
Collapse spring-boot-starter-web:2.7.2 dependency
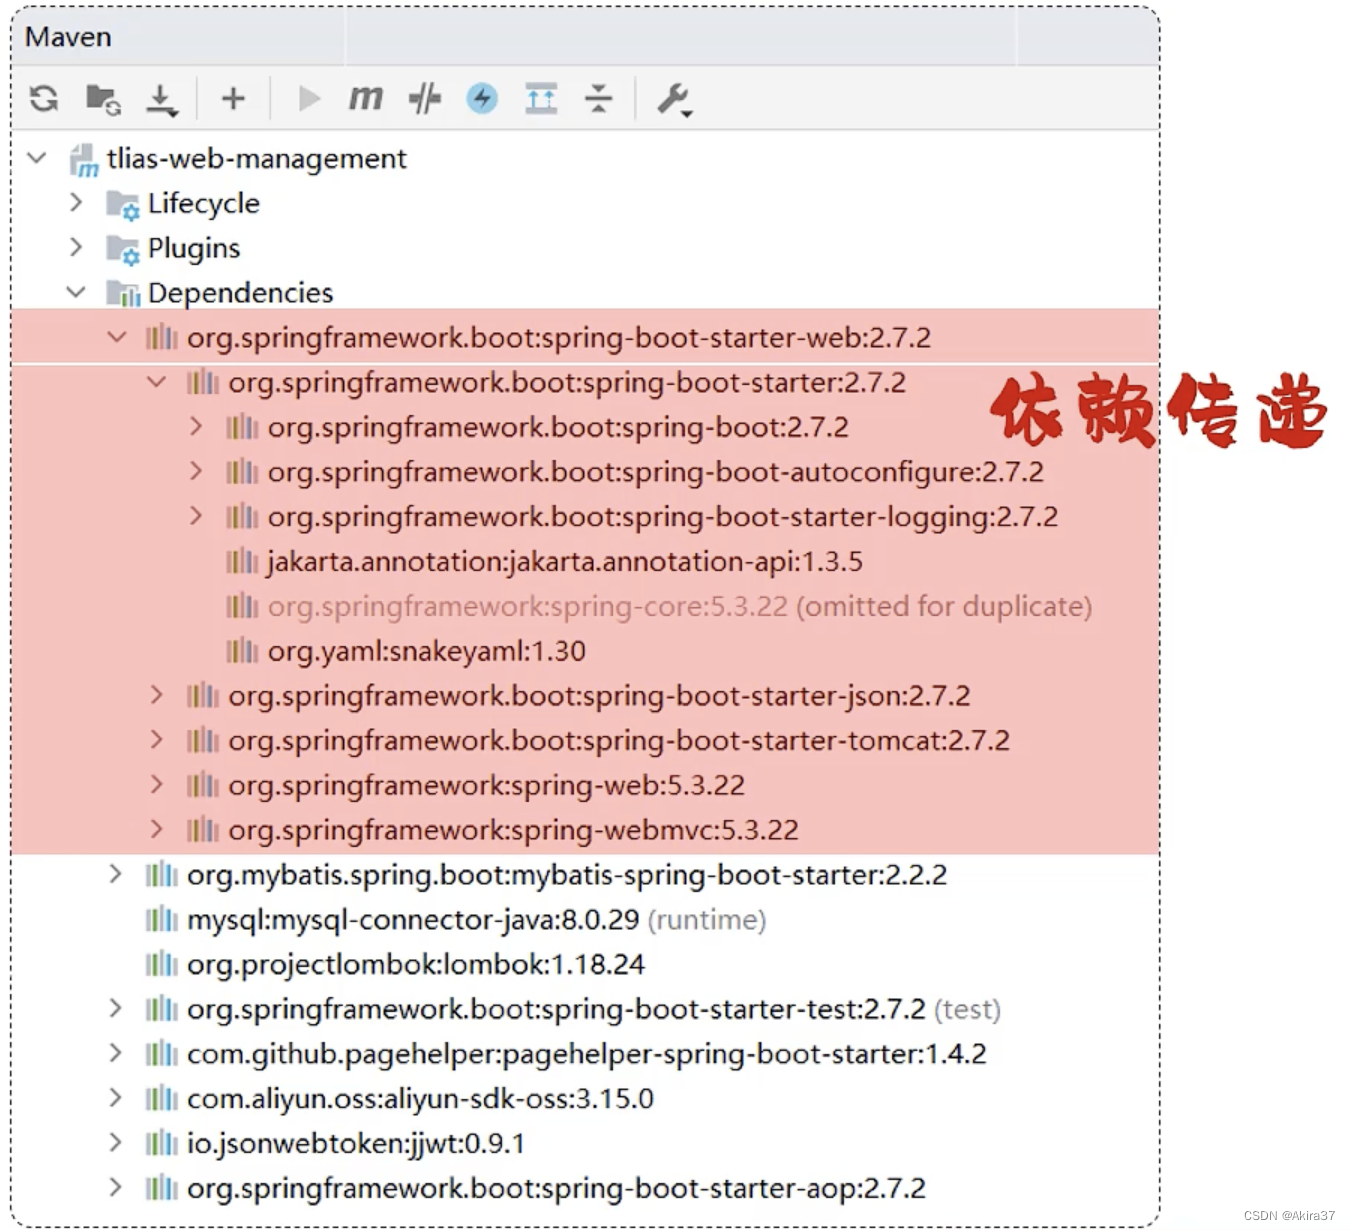click(x=117, y=337)
